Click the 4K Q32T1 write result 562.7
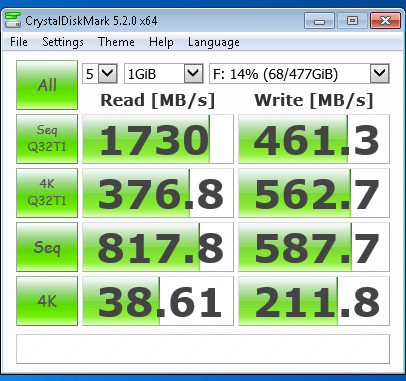 click(x=314, y=193)
